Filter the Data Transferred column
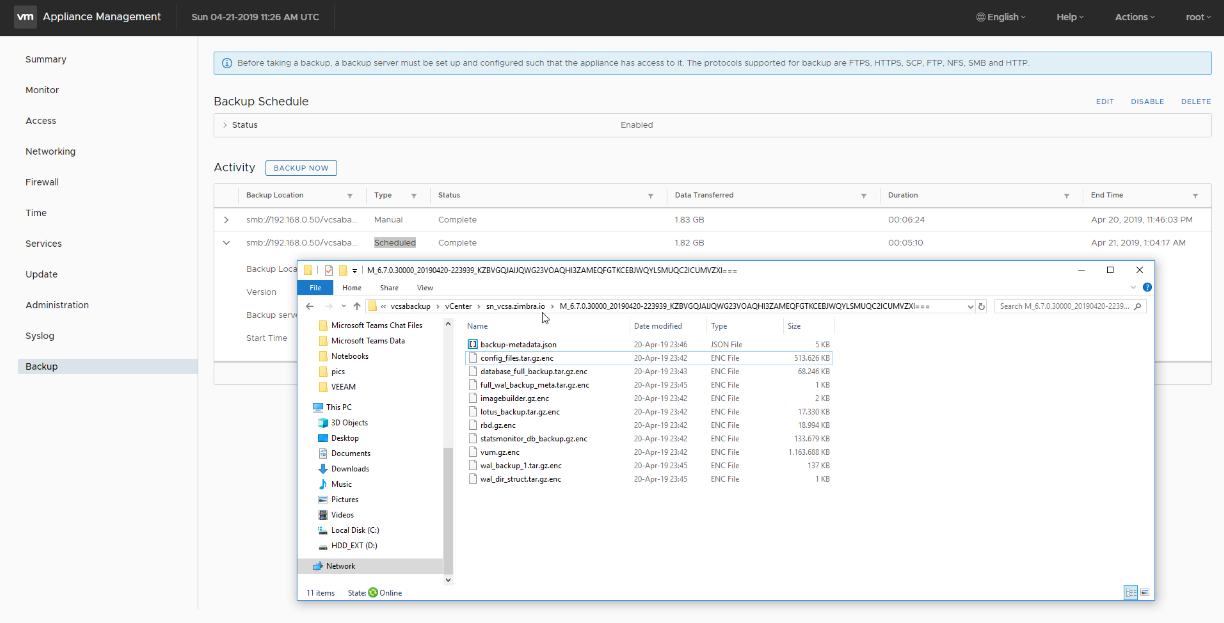The image size is (1224, 623). click(863, 196)
